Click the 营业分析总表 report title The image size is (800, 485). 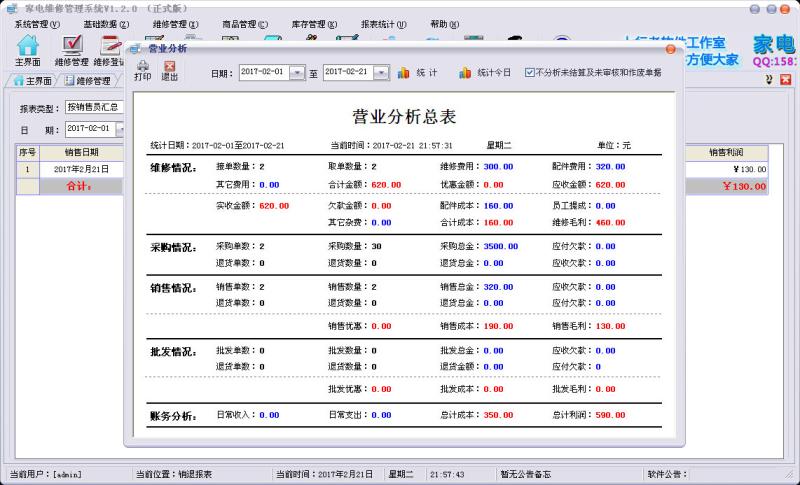404,116
